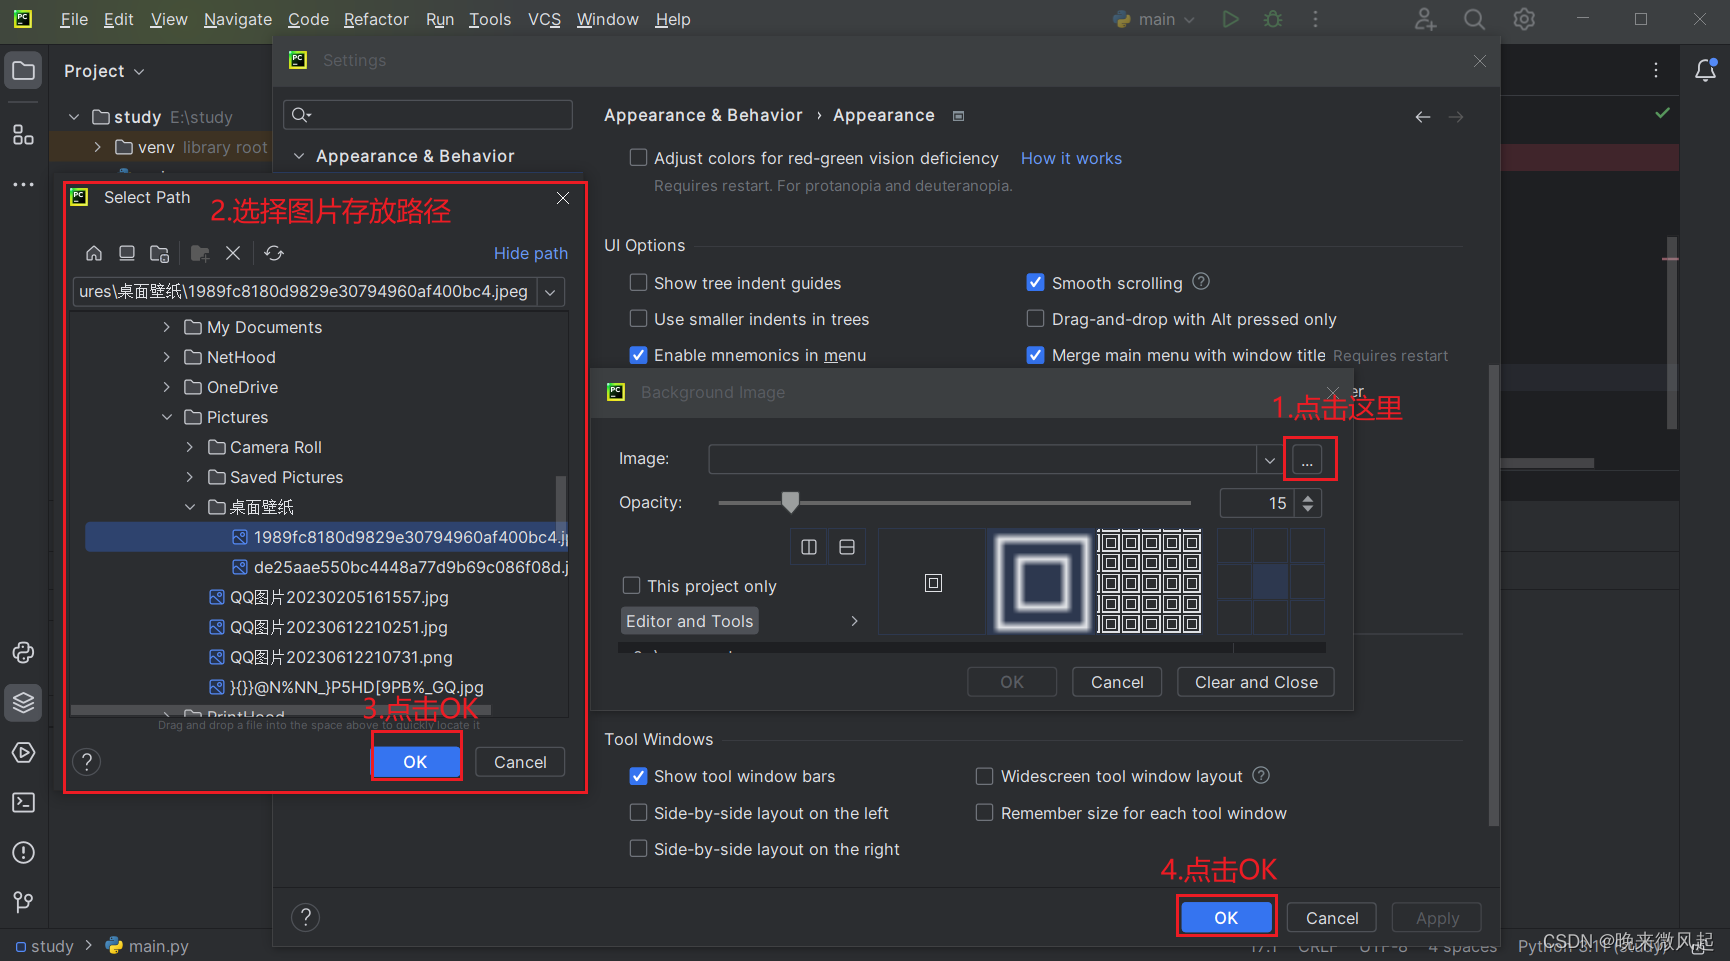
Task: Open the Notifications bell icon
Action: point(1706,70)
